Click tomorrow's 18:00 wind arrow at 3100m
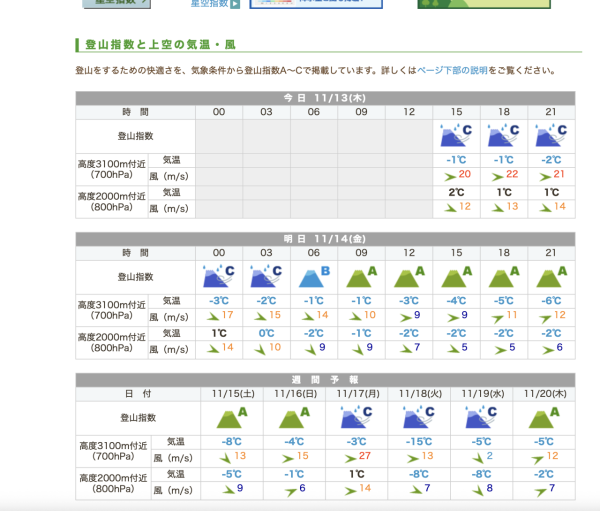600x511 pixels. [497, 318]
